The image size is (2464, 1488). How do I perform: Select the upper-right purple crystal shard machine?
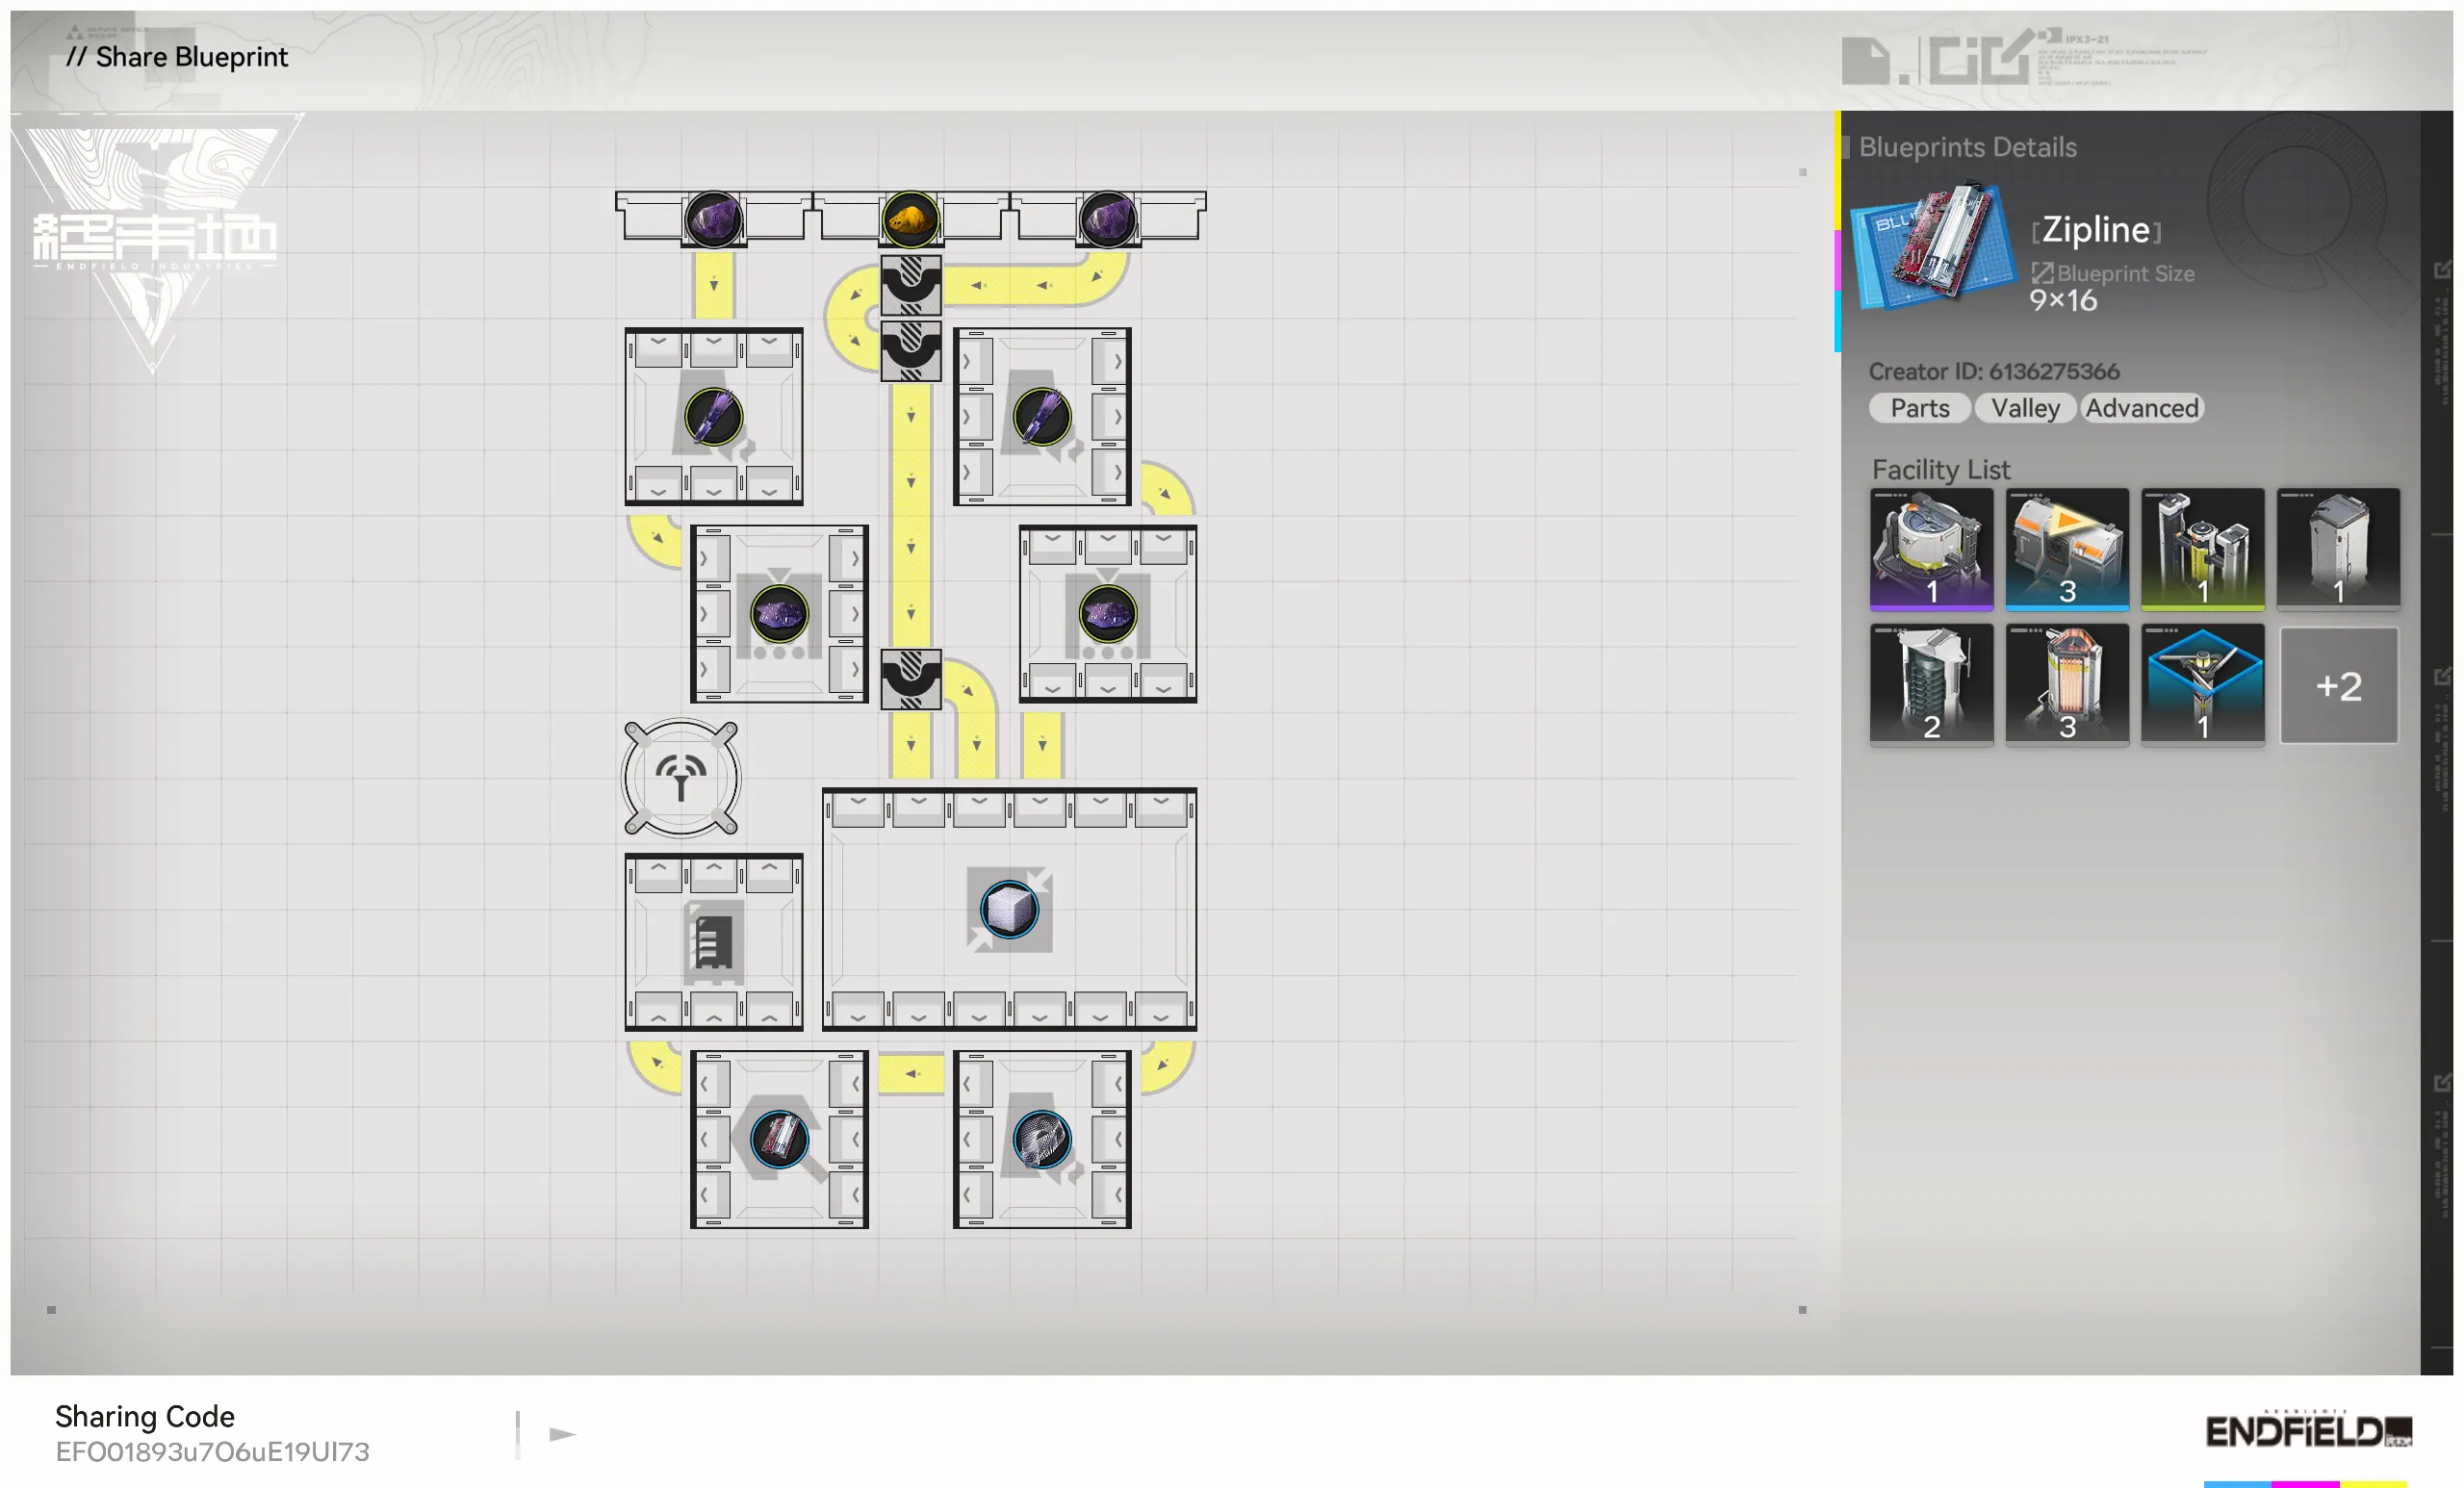coord(1042,416)
